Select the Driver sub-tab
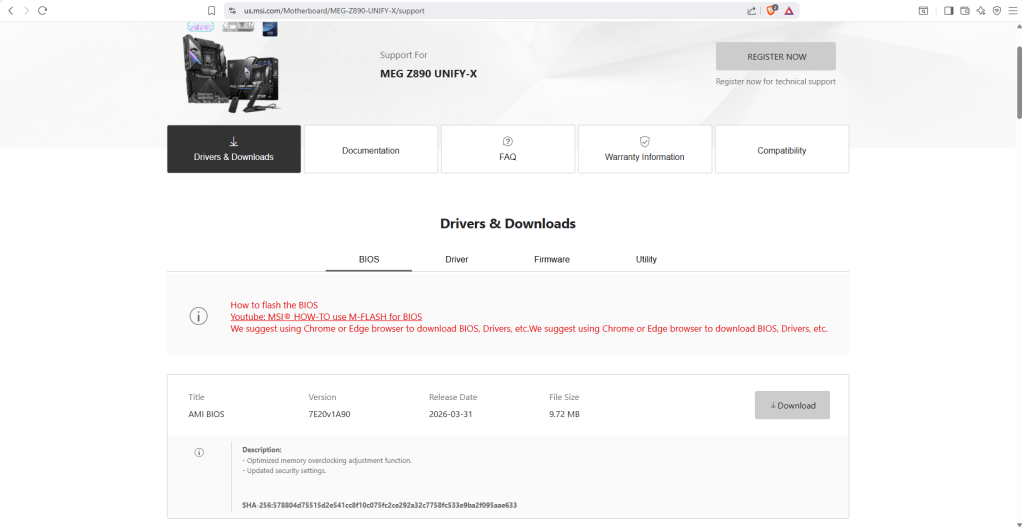 pos(456,259)
